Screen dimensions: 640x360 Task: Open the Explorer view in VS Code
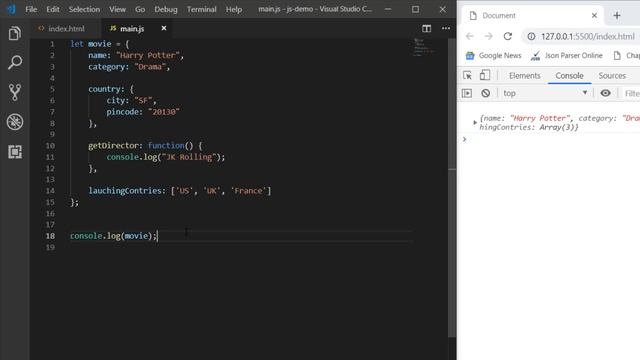click(x=15, y=33)
